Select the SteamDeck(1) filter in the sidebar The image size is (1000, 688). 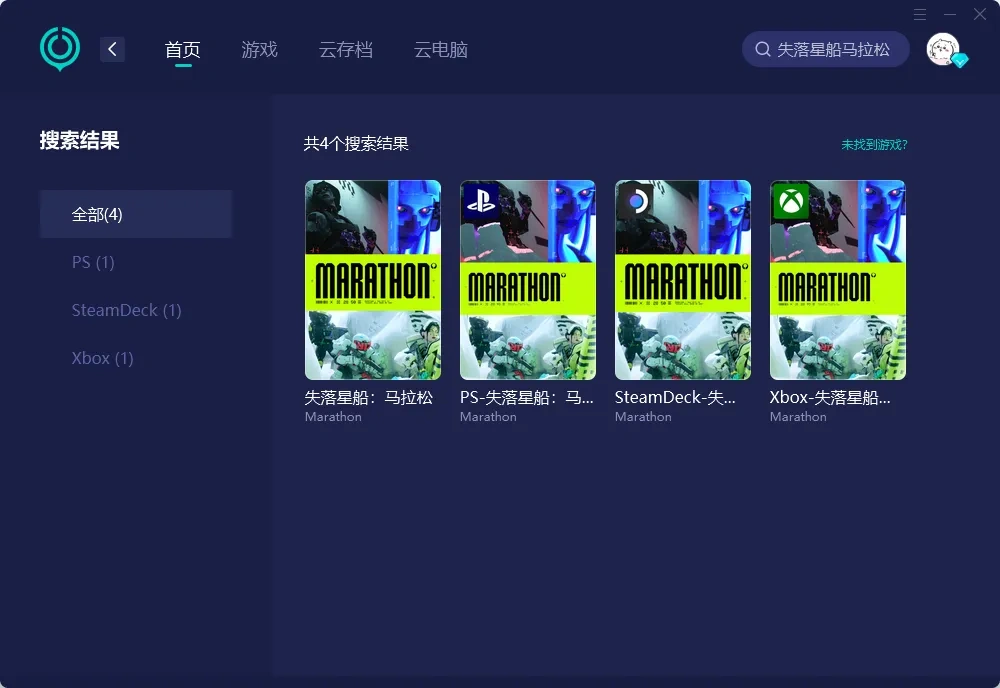pyautogui.click(x=126, y=310)
